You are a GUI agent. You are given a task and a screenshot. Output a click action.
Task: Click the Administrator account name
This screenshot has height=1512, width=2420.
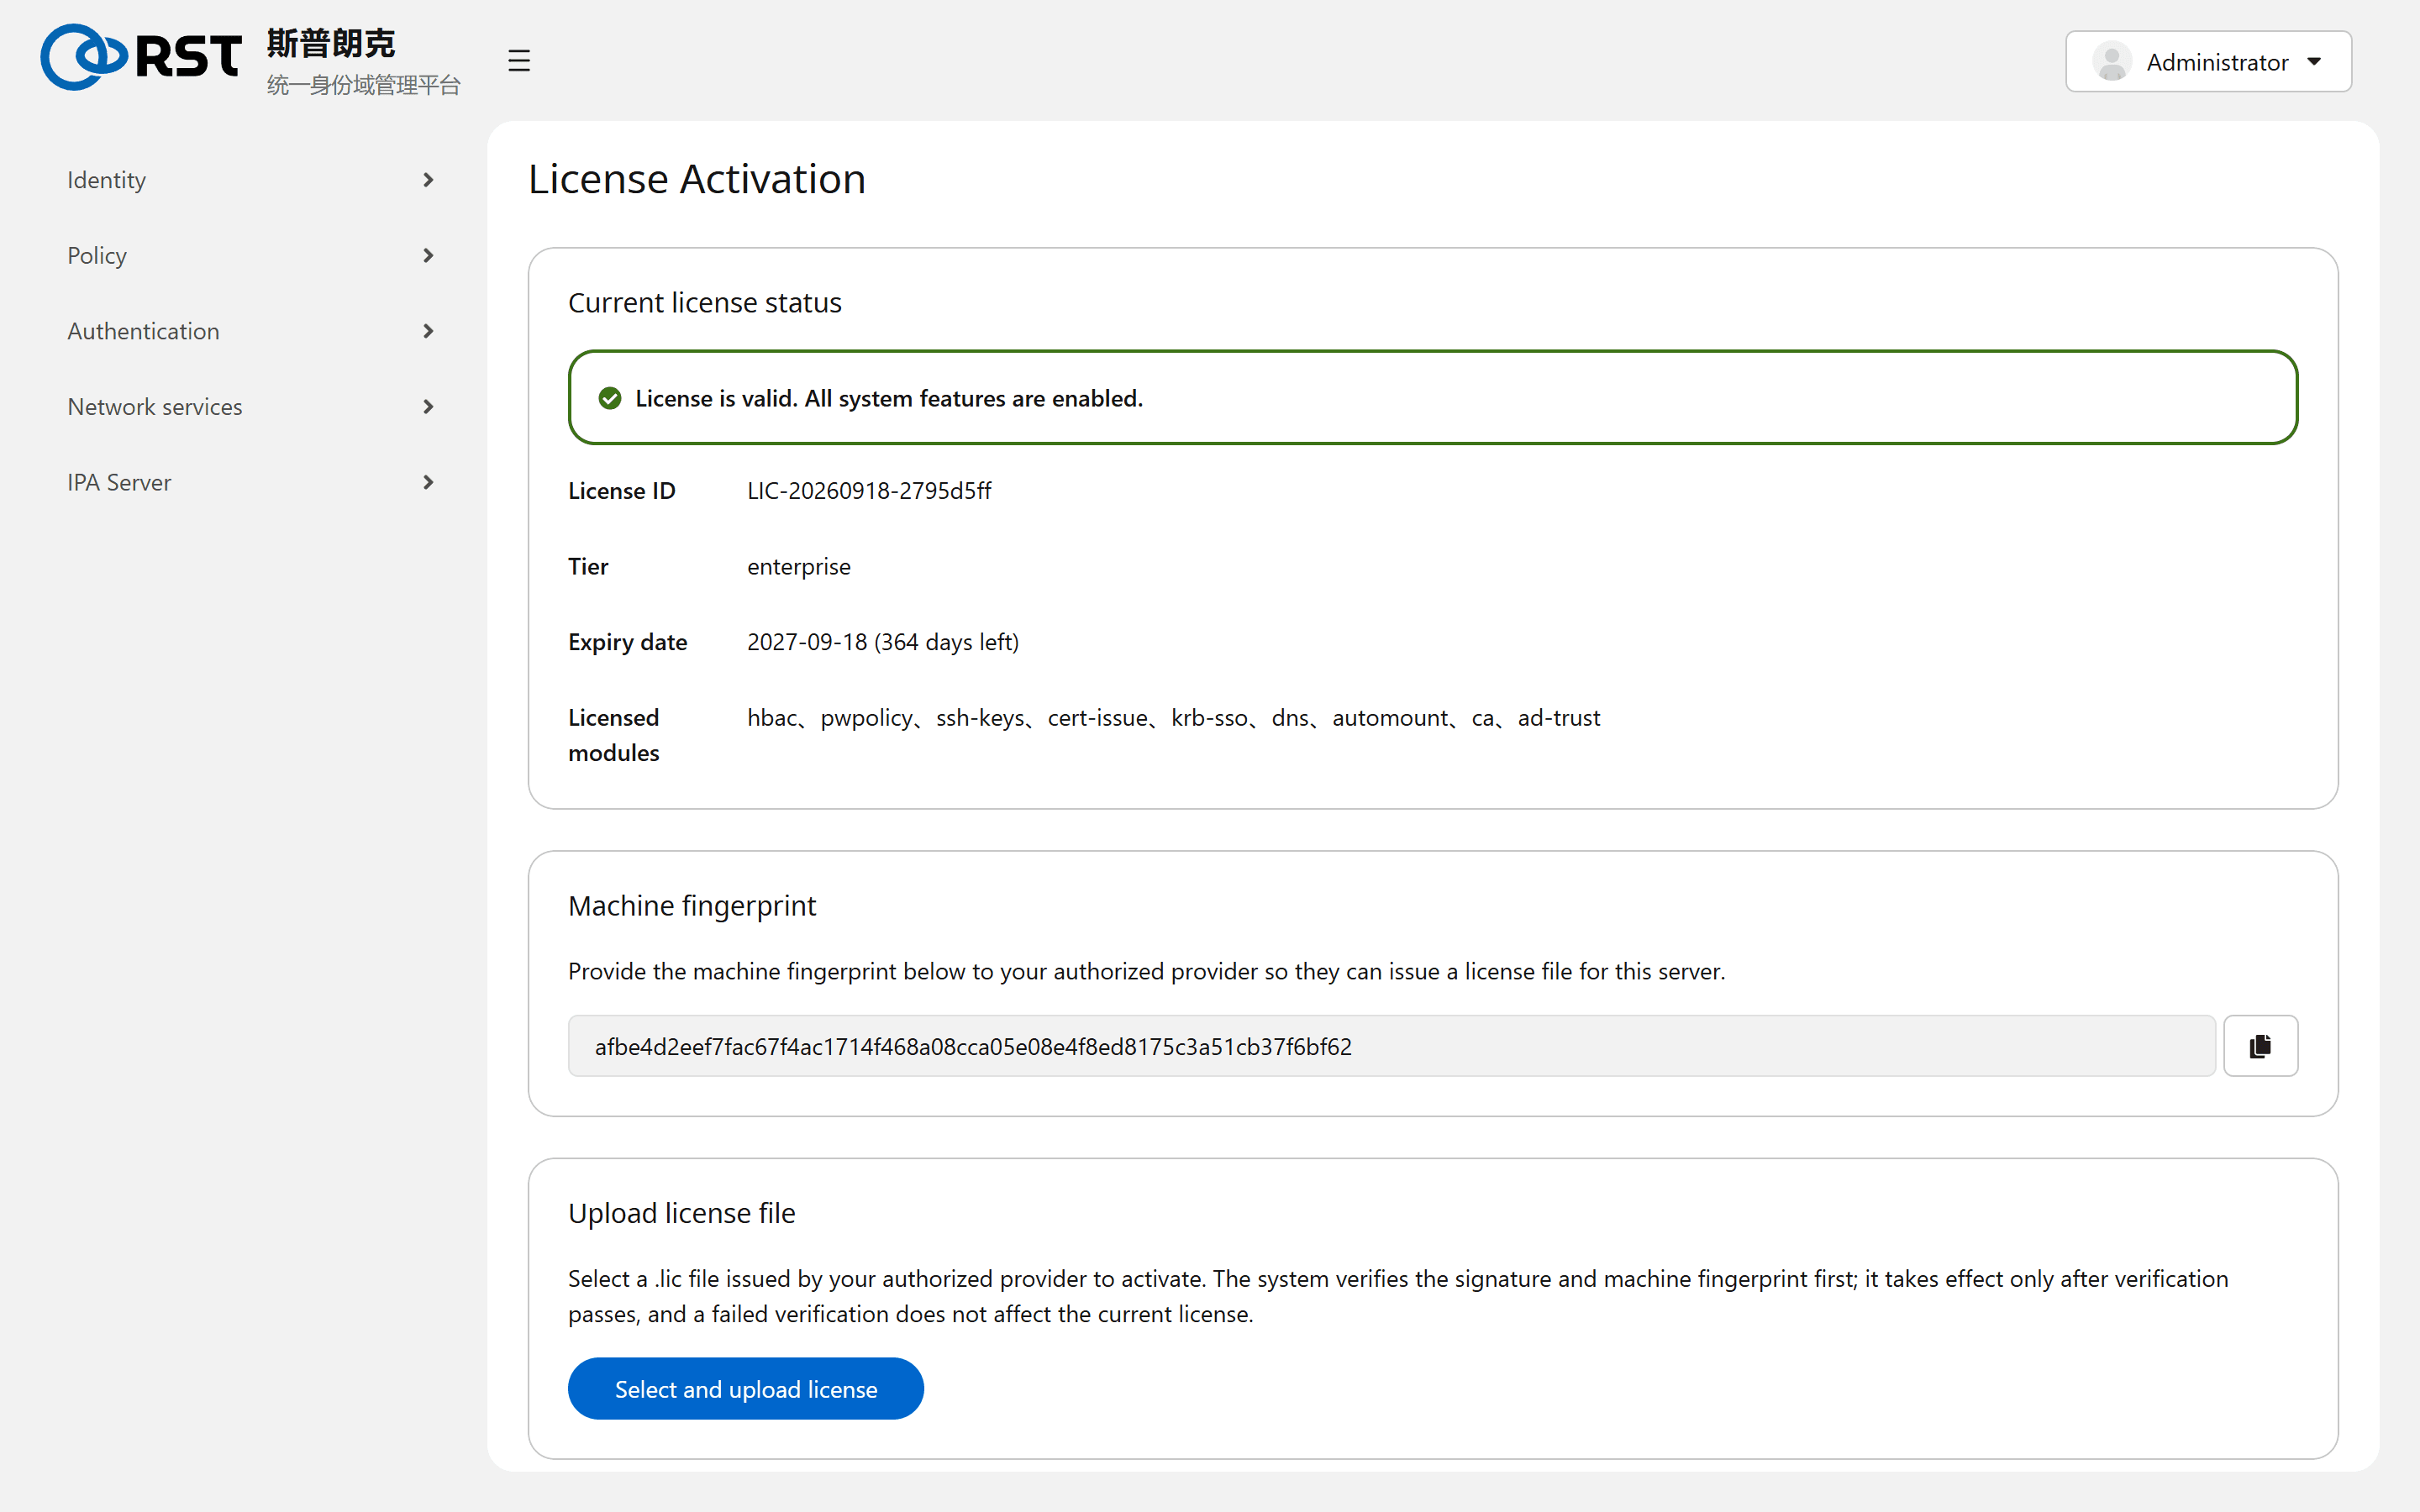point(2217,62)
